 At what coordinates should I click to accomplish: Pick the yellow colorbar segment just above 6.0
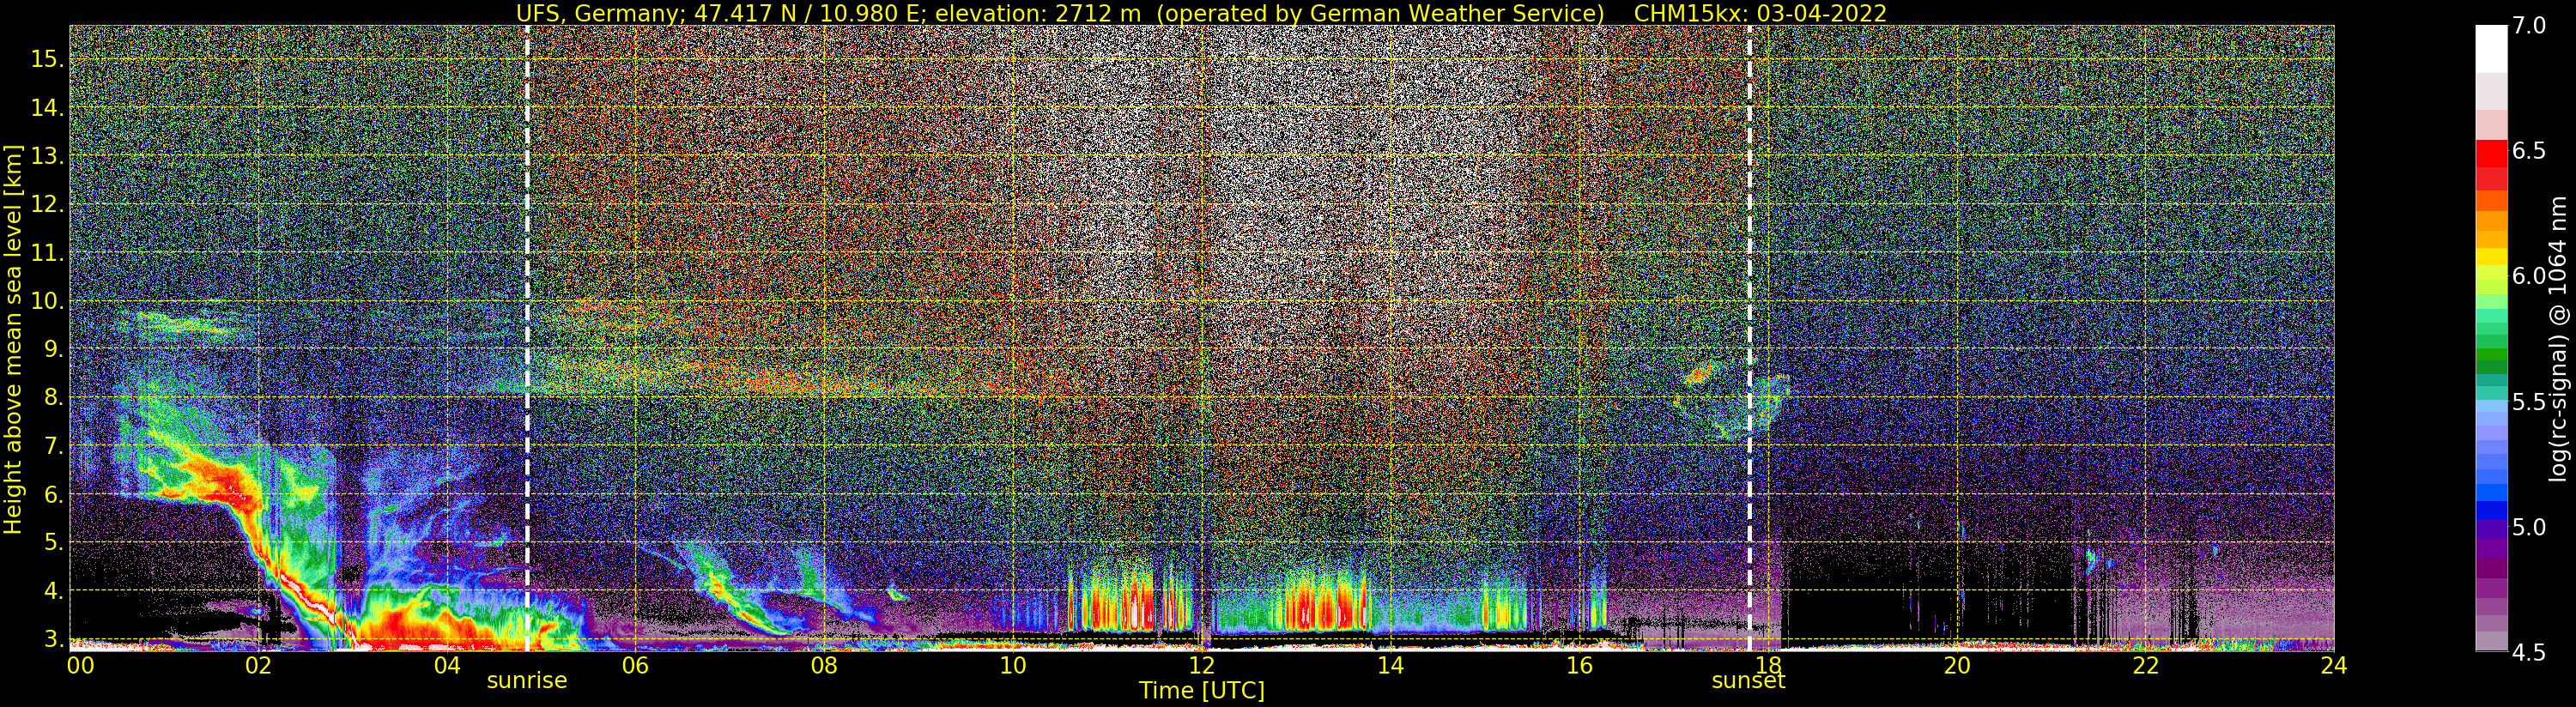pos(2490,257)
